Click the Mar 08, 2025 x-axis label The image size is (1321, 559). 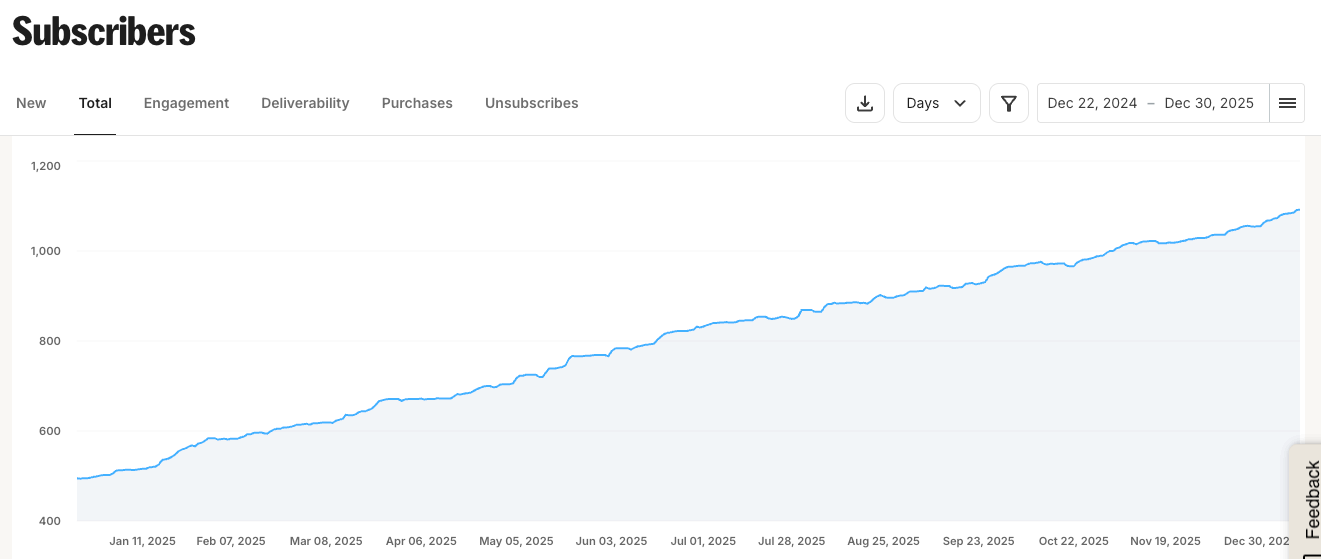click(x=326, y=541)
